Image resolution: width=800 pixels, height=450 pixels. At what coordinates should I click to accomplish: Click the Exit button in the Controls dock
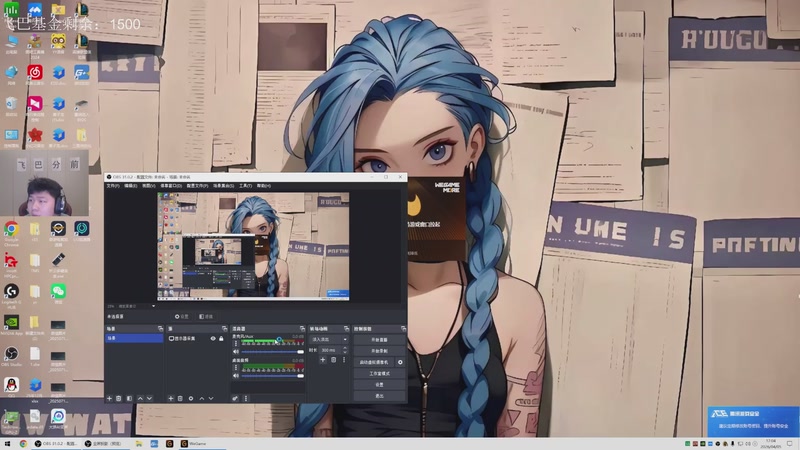tap(379, 396)
